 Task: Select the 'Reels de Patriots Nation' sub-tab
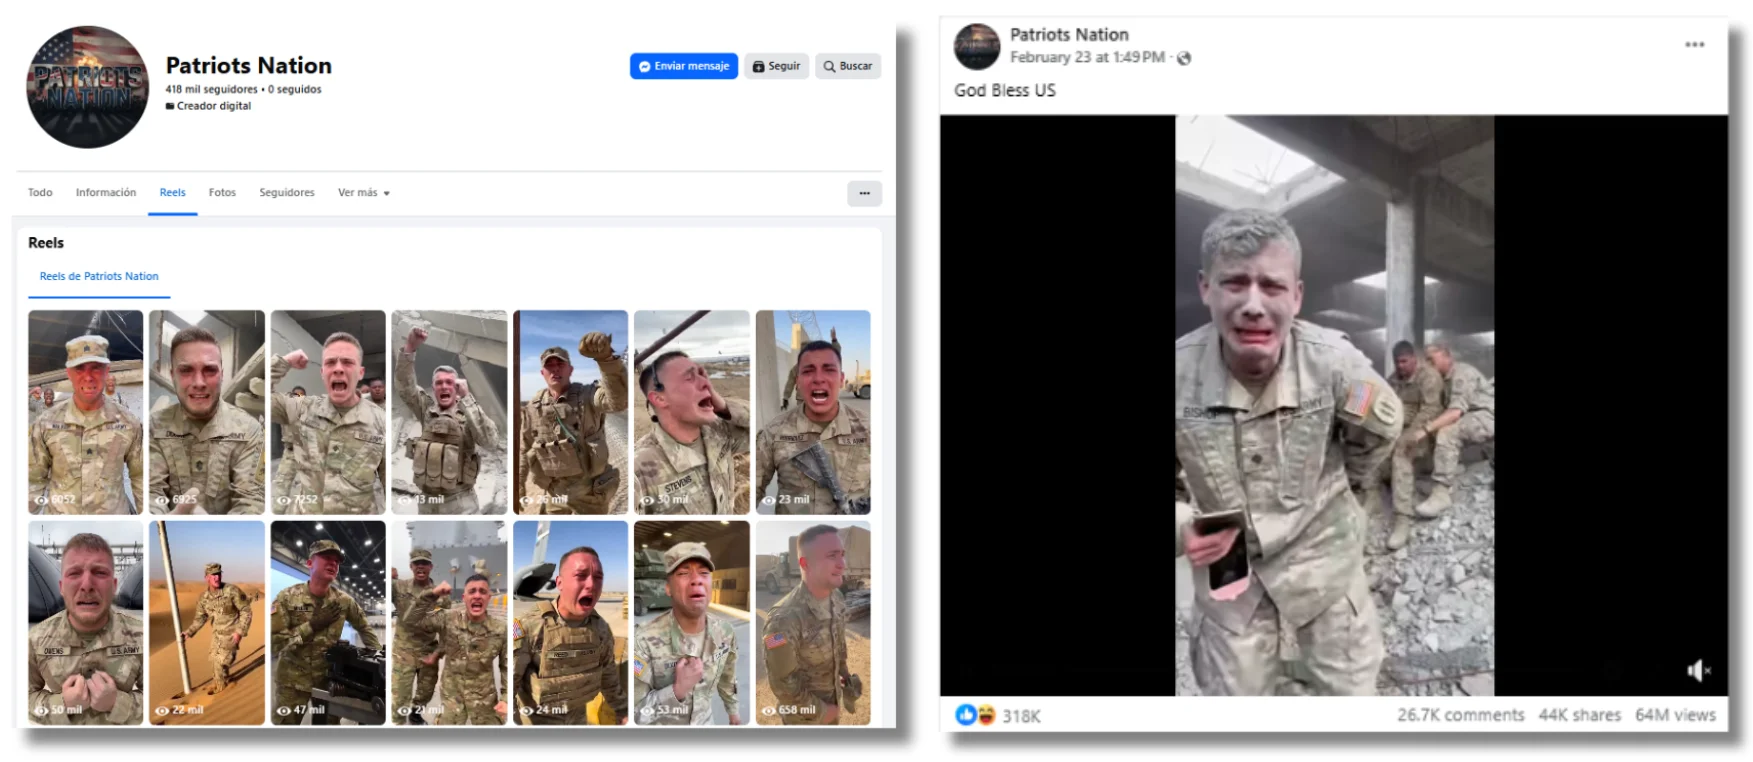pos(99,277)
